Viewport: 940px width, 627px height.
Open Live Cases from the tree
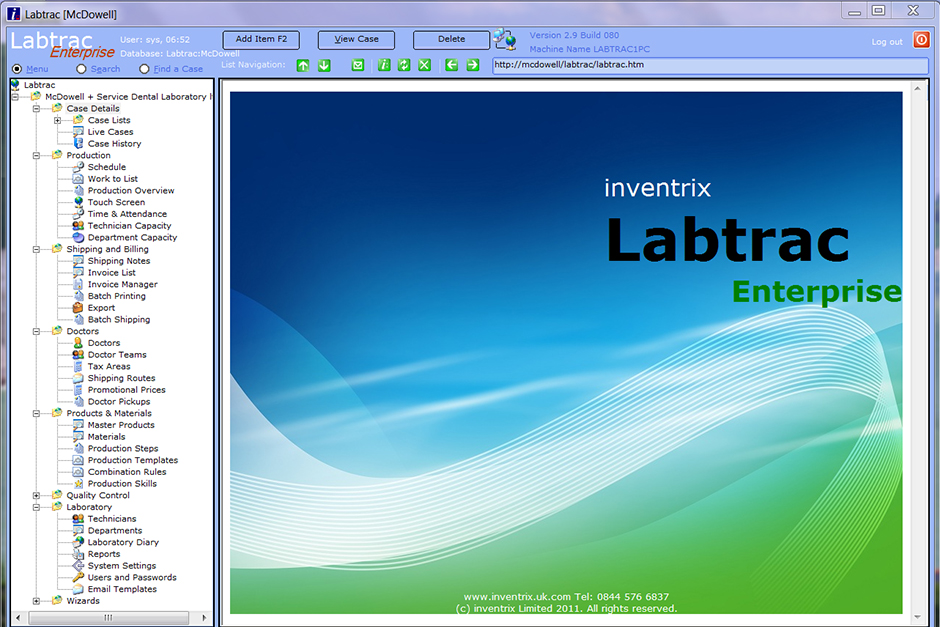[110, 132]
